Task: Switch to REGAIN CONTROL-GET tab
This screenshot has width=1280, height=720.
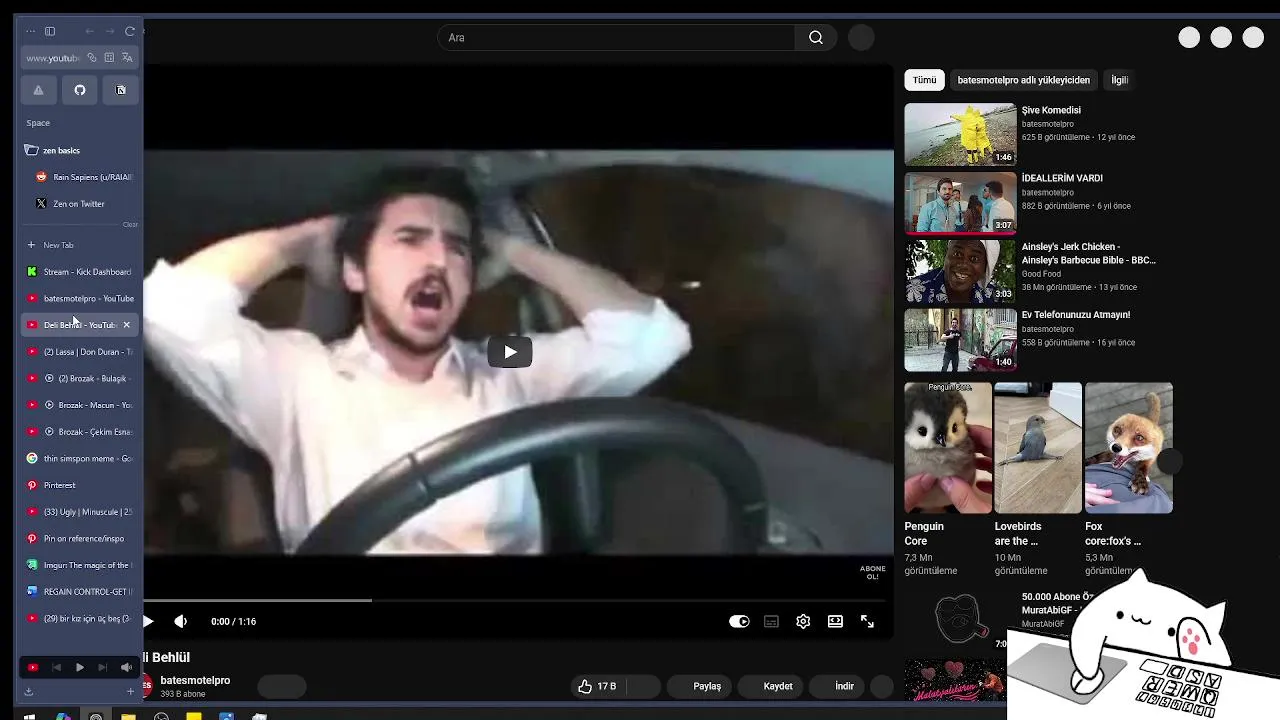Action: pyautogui.click(x=80, y=592)
